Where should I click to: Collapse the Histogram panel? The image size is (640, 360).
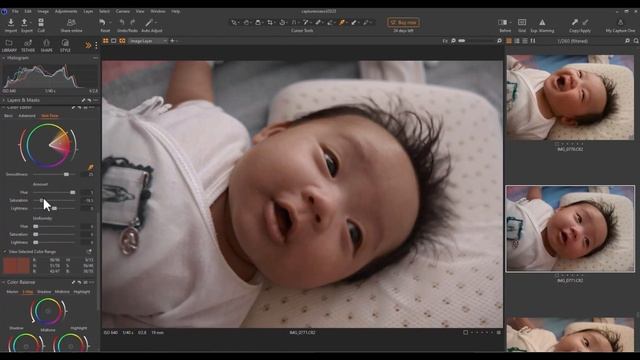[4, 58]
